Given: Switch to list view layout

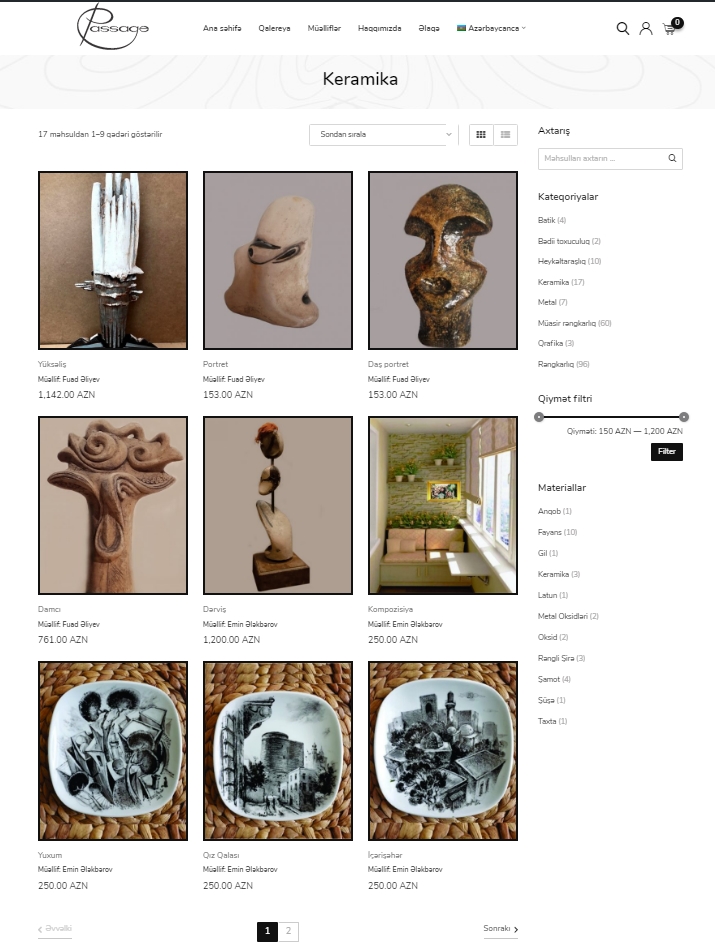Looking at the screenshot, I should tap(506, 134).
